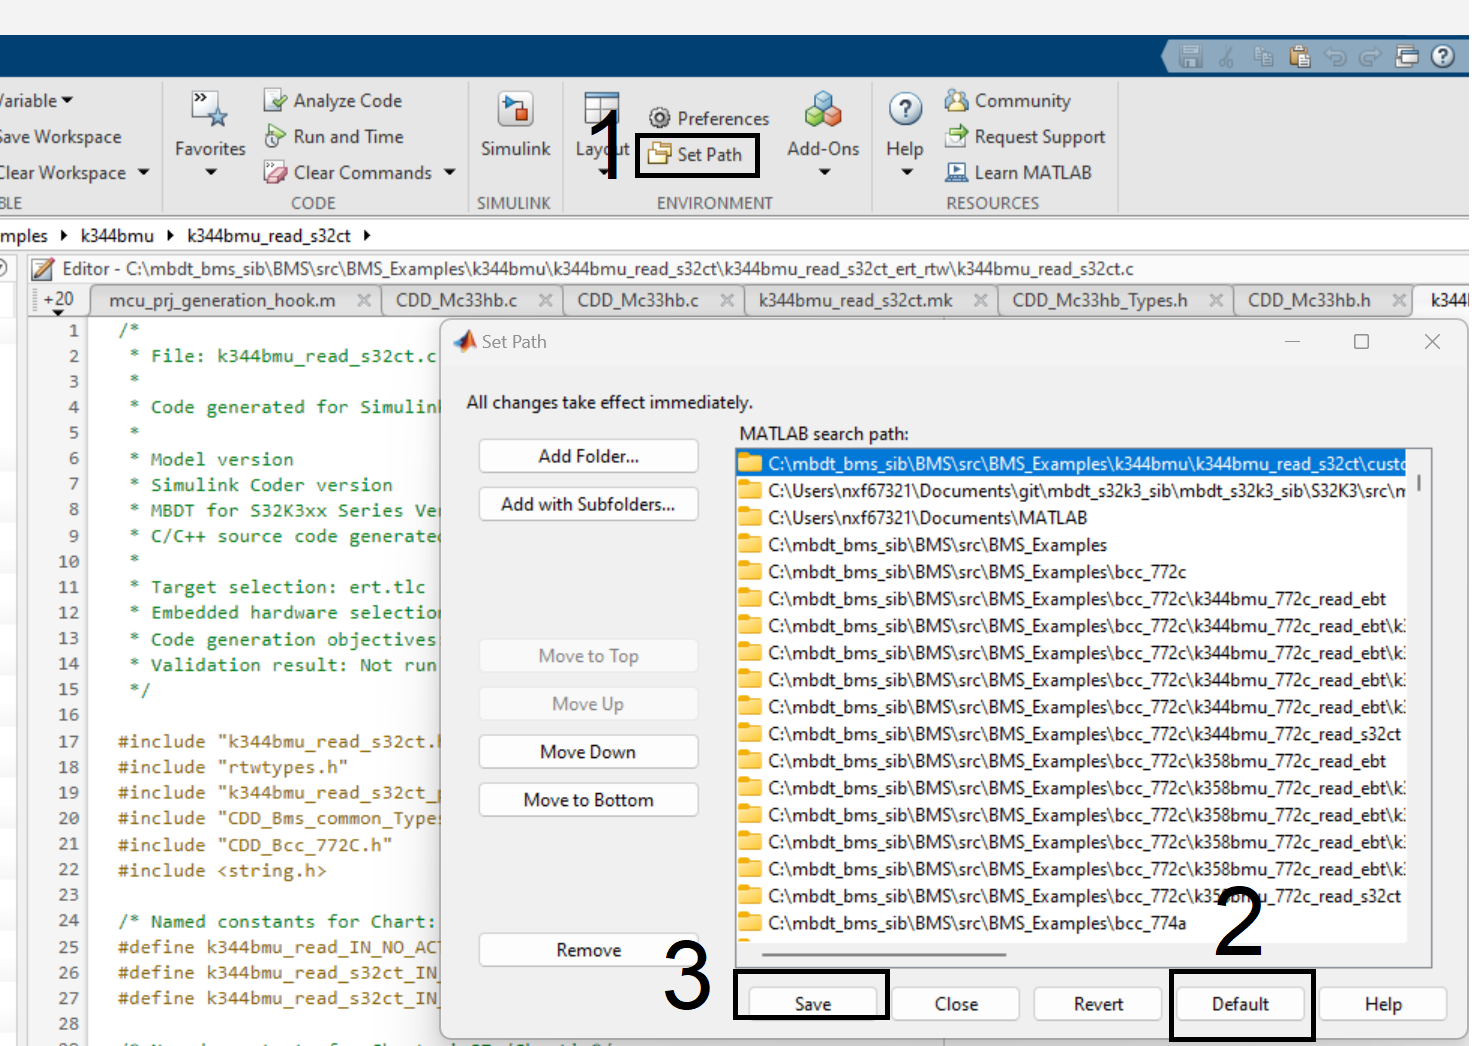Open Learn MATLAB from Resources
This screenshot has height=1046, width=1472.
coord(957,172)
